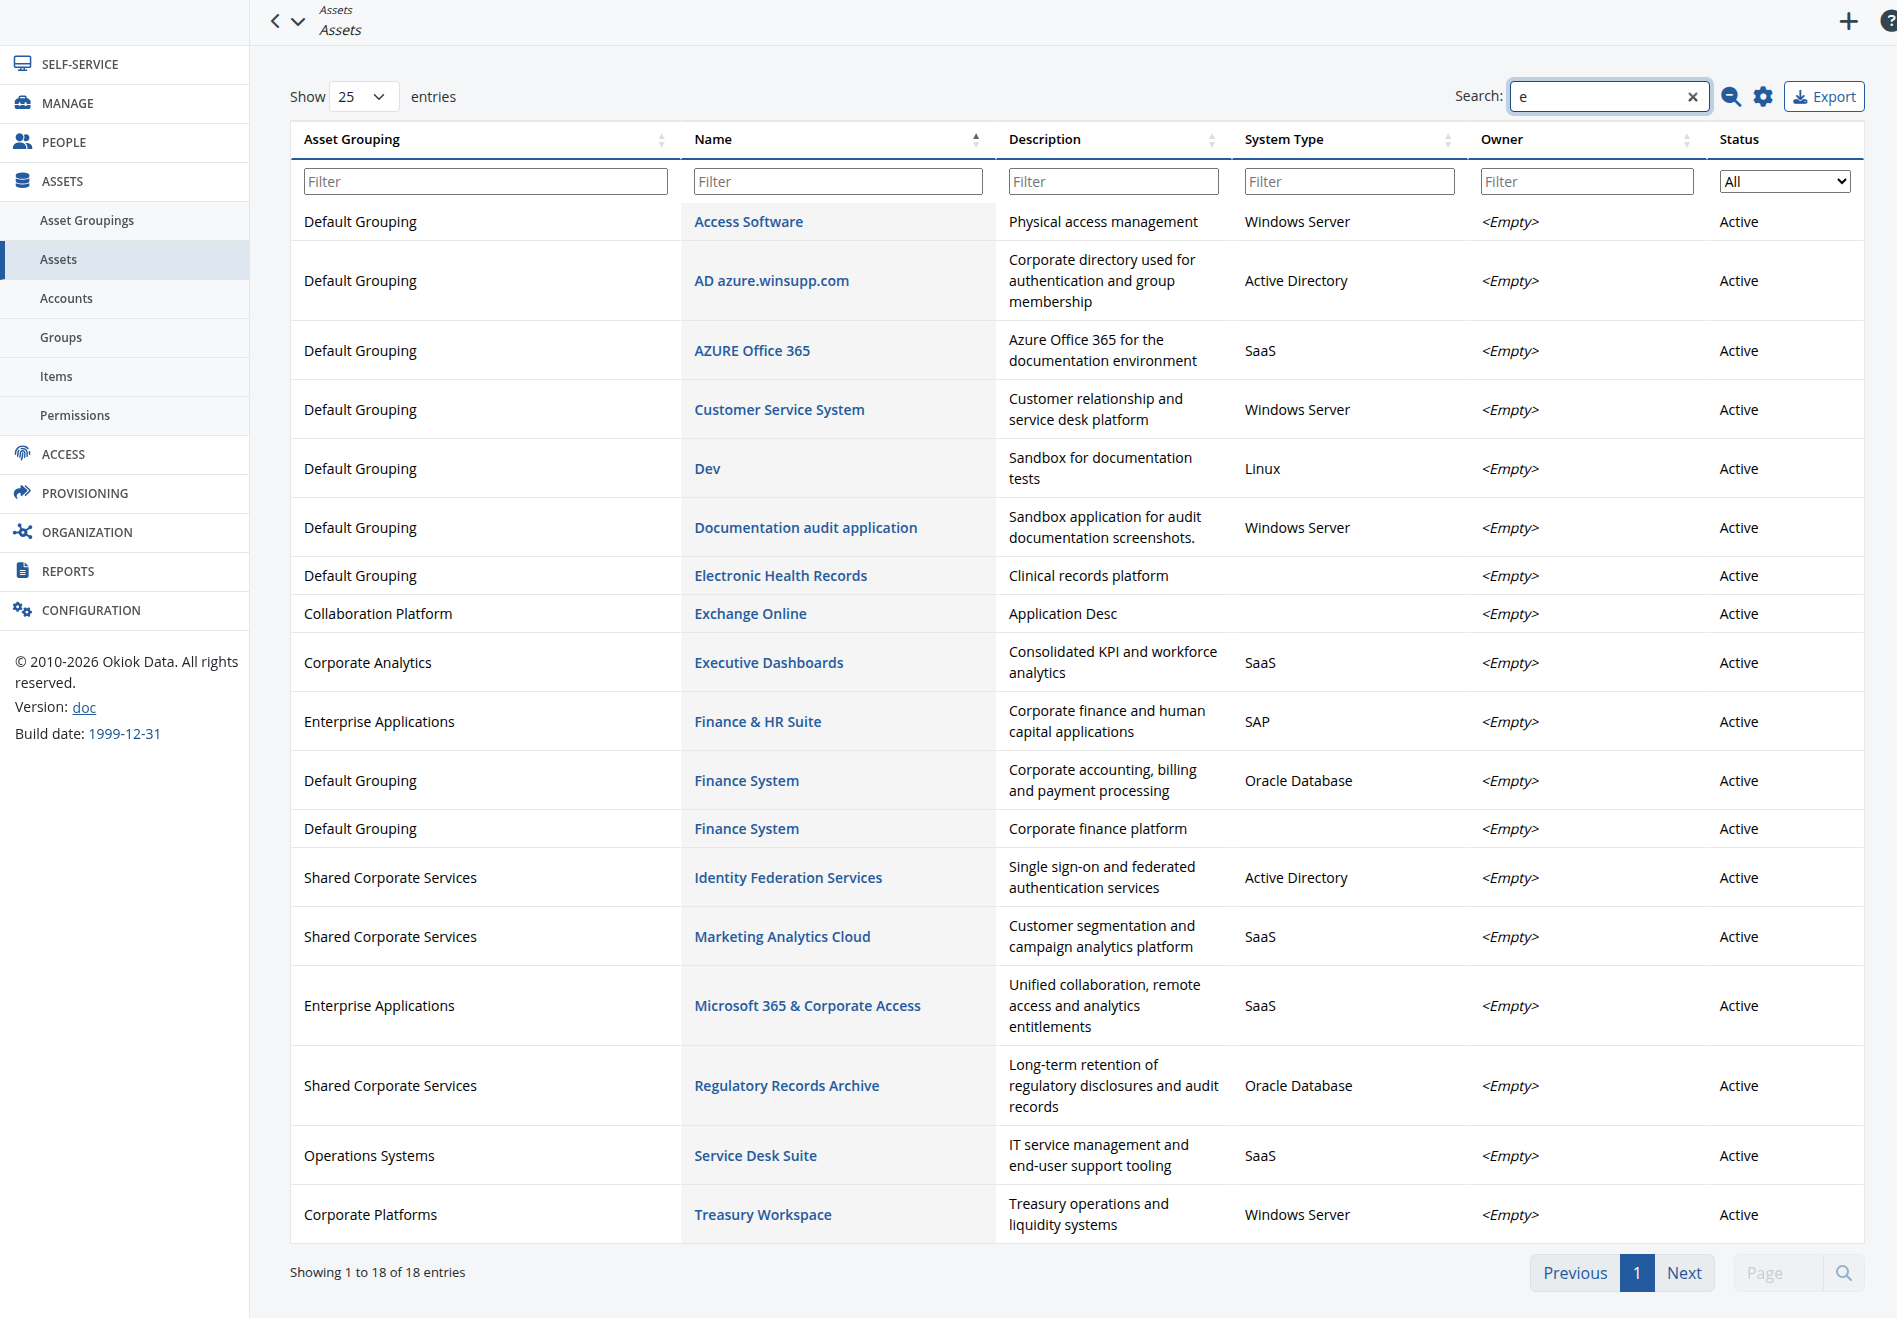Click the Provisioning arrow icon
Screen dimensions: 1897x1318
(22, 493)
